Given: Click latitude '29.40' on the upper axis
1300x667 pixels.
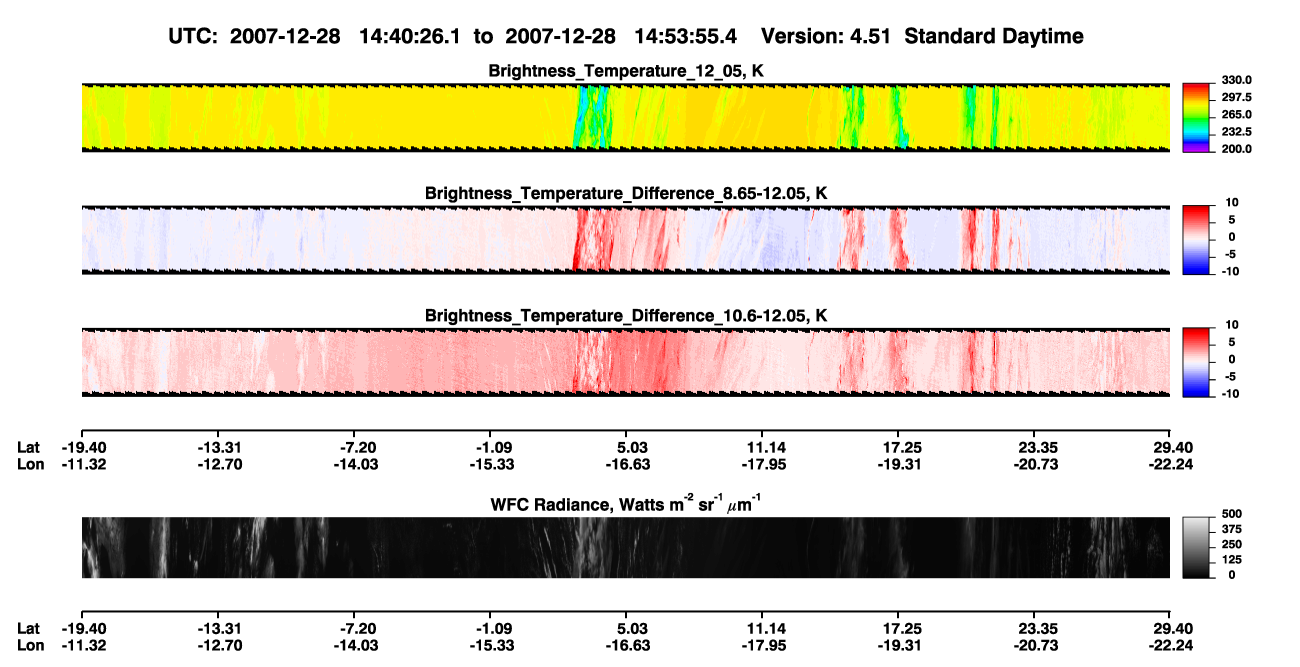Looking at the screenshot, I should (1171, 447).
